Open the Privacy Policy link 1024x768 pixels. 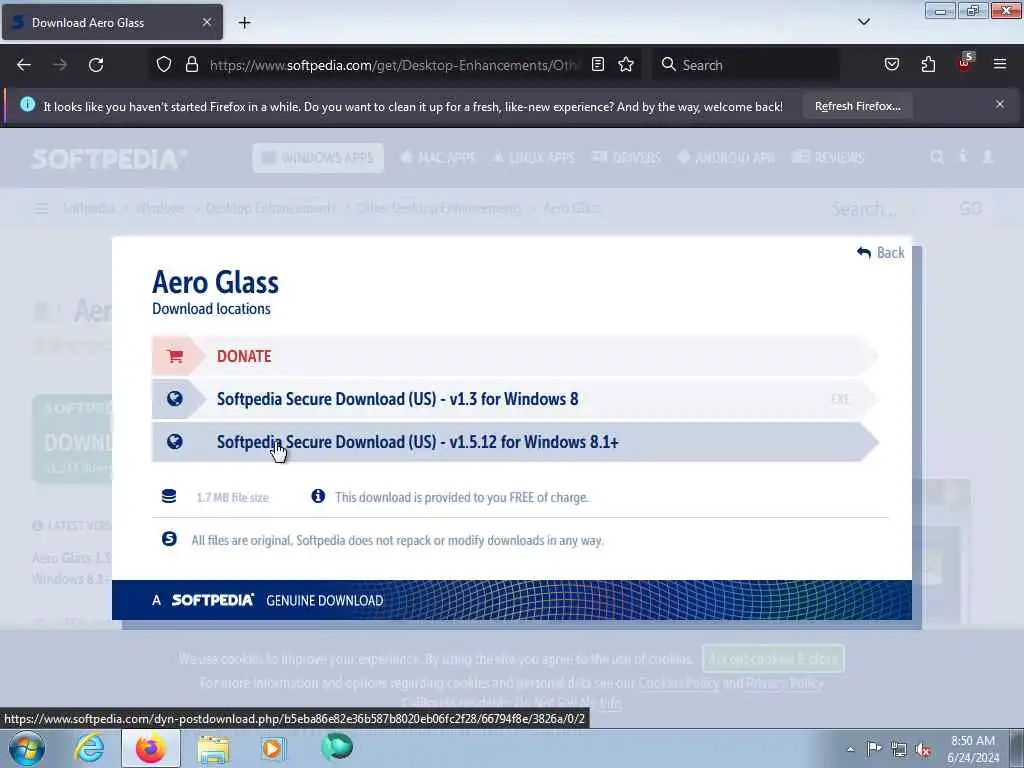(785, 683)
